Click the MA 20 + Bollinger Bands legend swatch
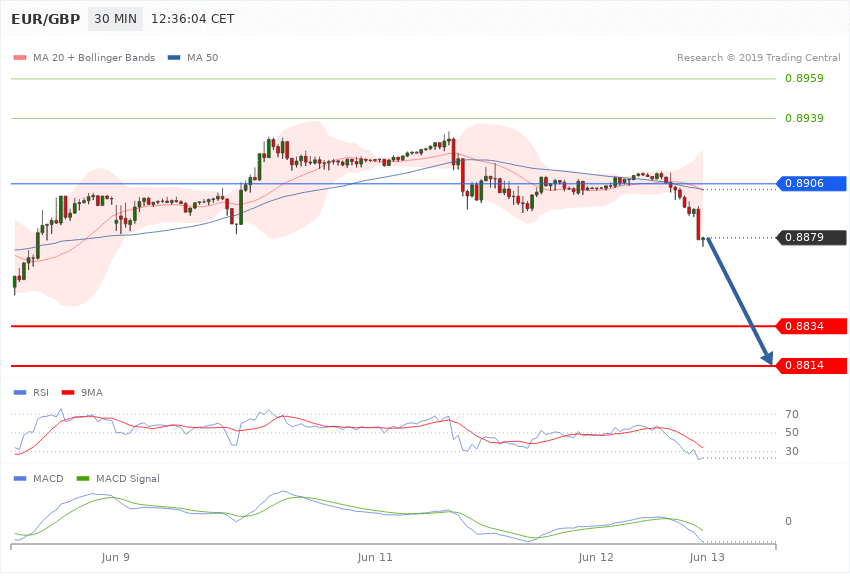Screen dimensions: 850x576 click(x=20, y=57)
